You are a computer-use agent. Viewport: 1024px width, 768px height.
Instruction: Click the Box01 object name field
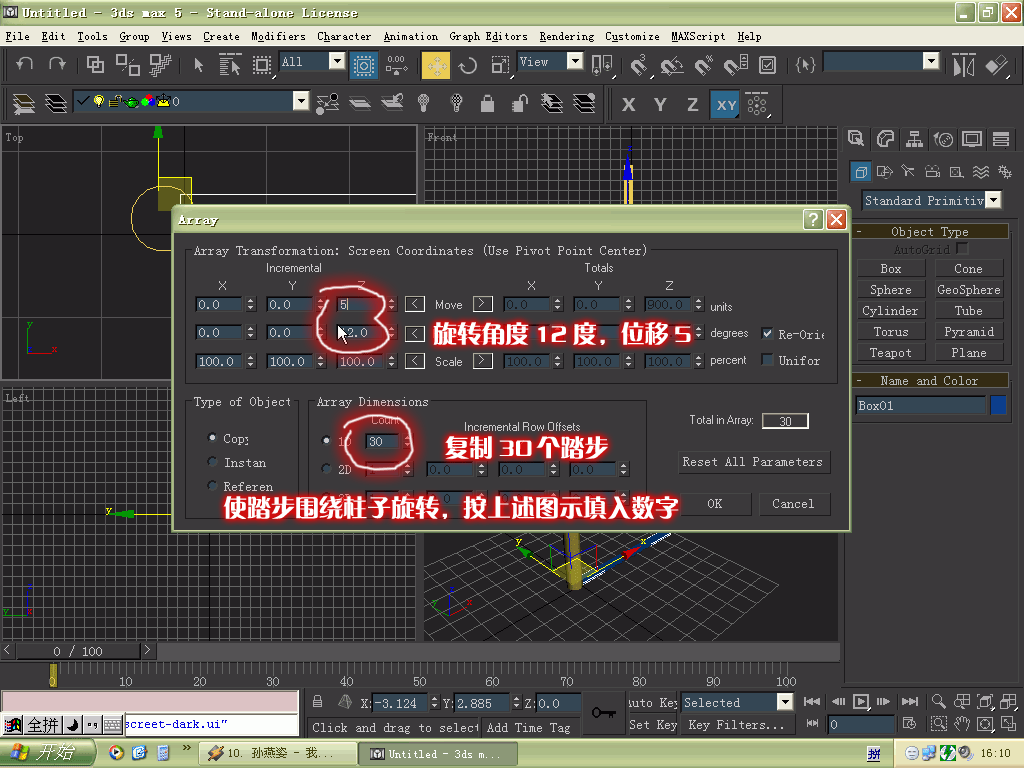(x=920, y=405)
